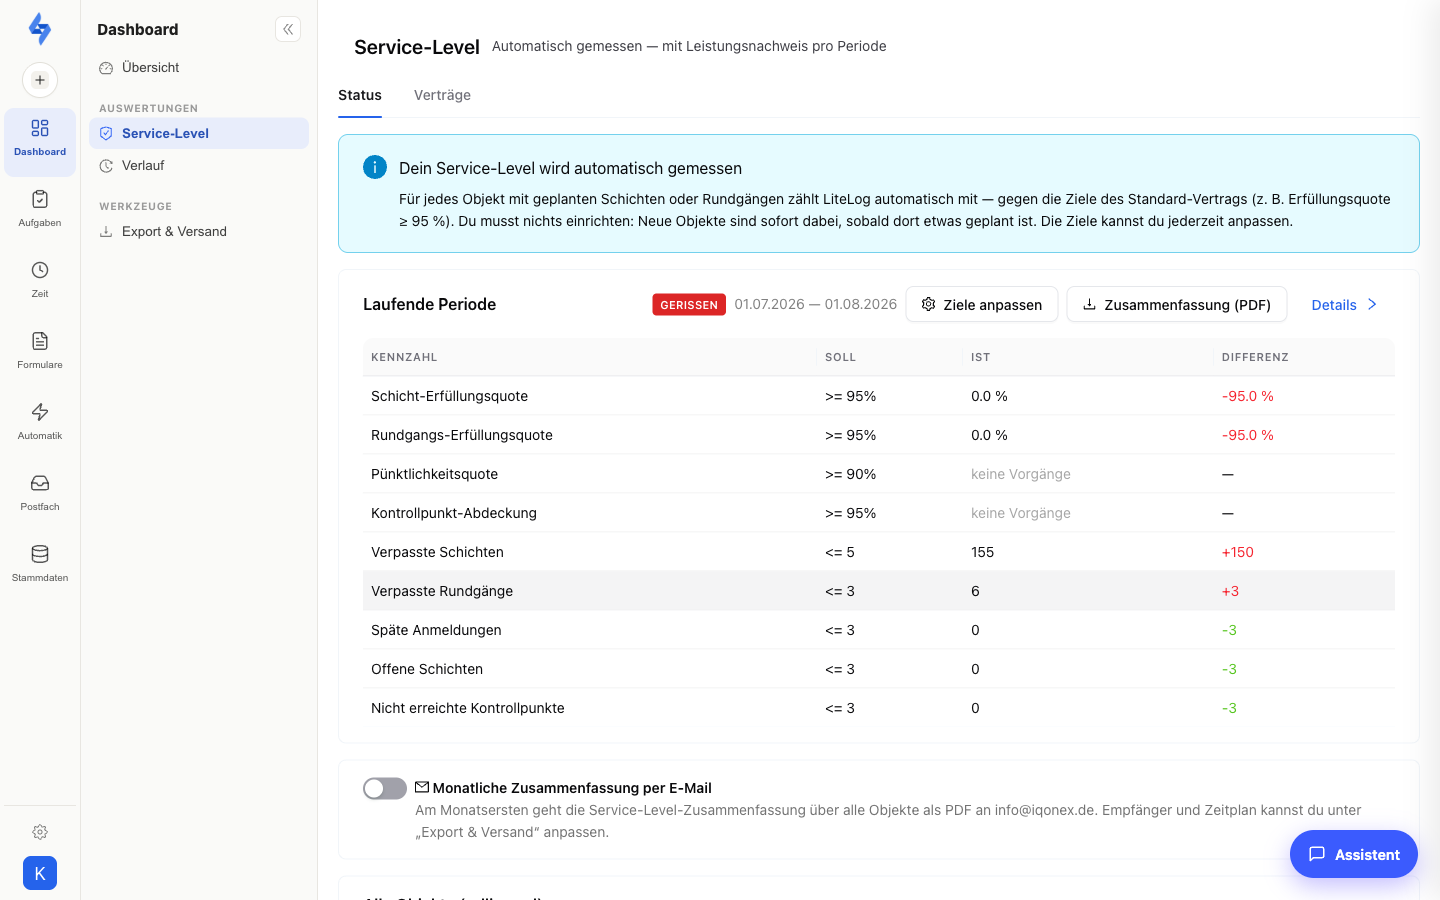The width and height of the screenshot is (1440, 900).
Task: Enable the monthly email summary toggle
Action: click(x=385, y=789)
